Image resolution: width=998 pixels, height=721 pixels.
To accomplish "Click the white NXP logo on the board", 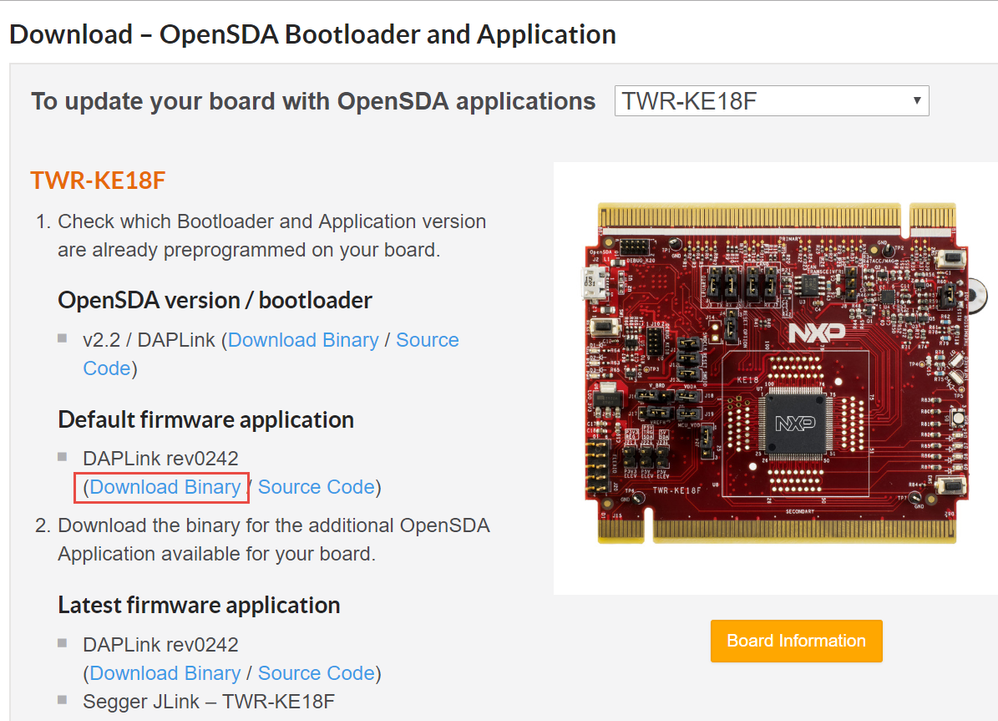I will pyautogui.click(x=817, y=332).
